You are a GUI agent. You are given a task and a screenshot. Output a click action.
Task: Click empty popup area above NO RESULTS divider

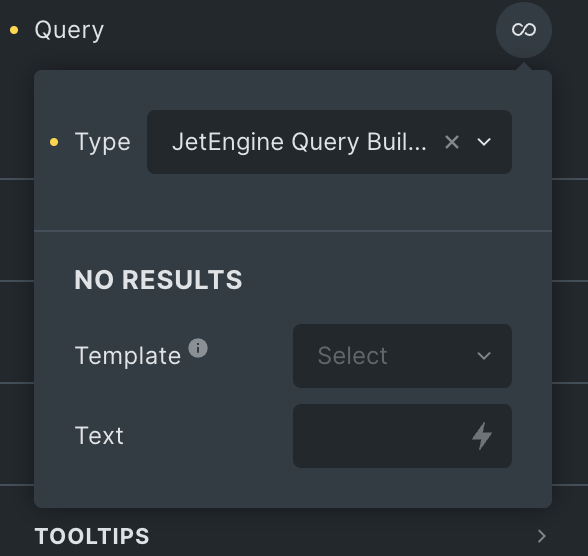[x=292, y=202]
